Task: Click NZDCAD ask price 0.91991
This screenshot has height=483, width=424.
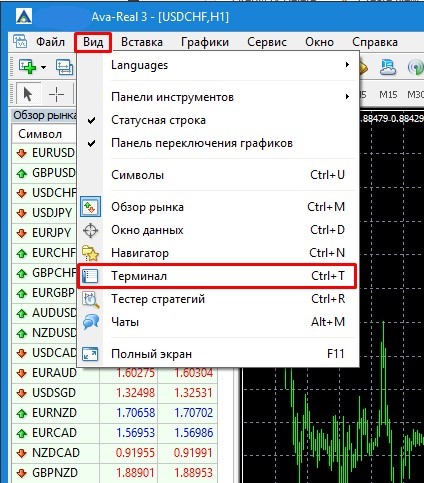Action: pyautogui.click(x=193, y=453)
